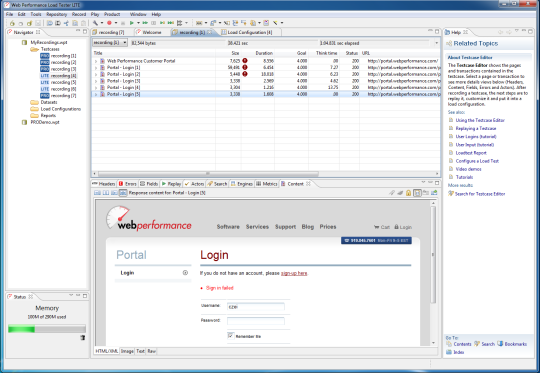540x373 pixels.
Task: Click the single-step replay icon
Action: pos(162,23)
